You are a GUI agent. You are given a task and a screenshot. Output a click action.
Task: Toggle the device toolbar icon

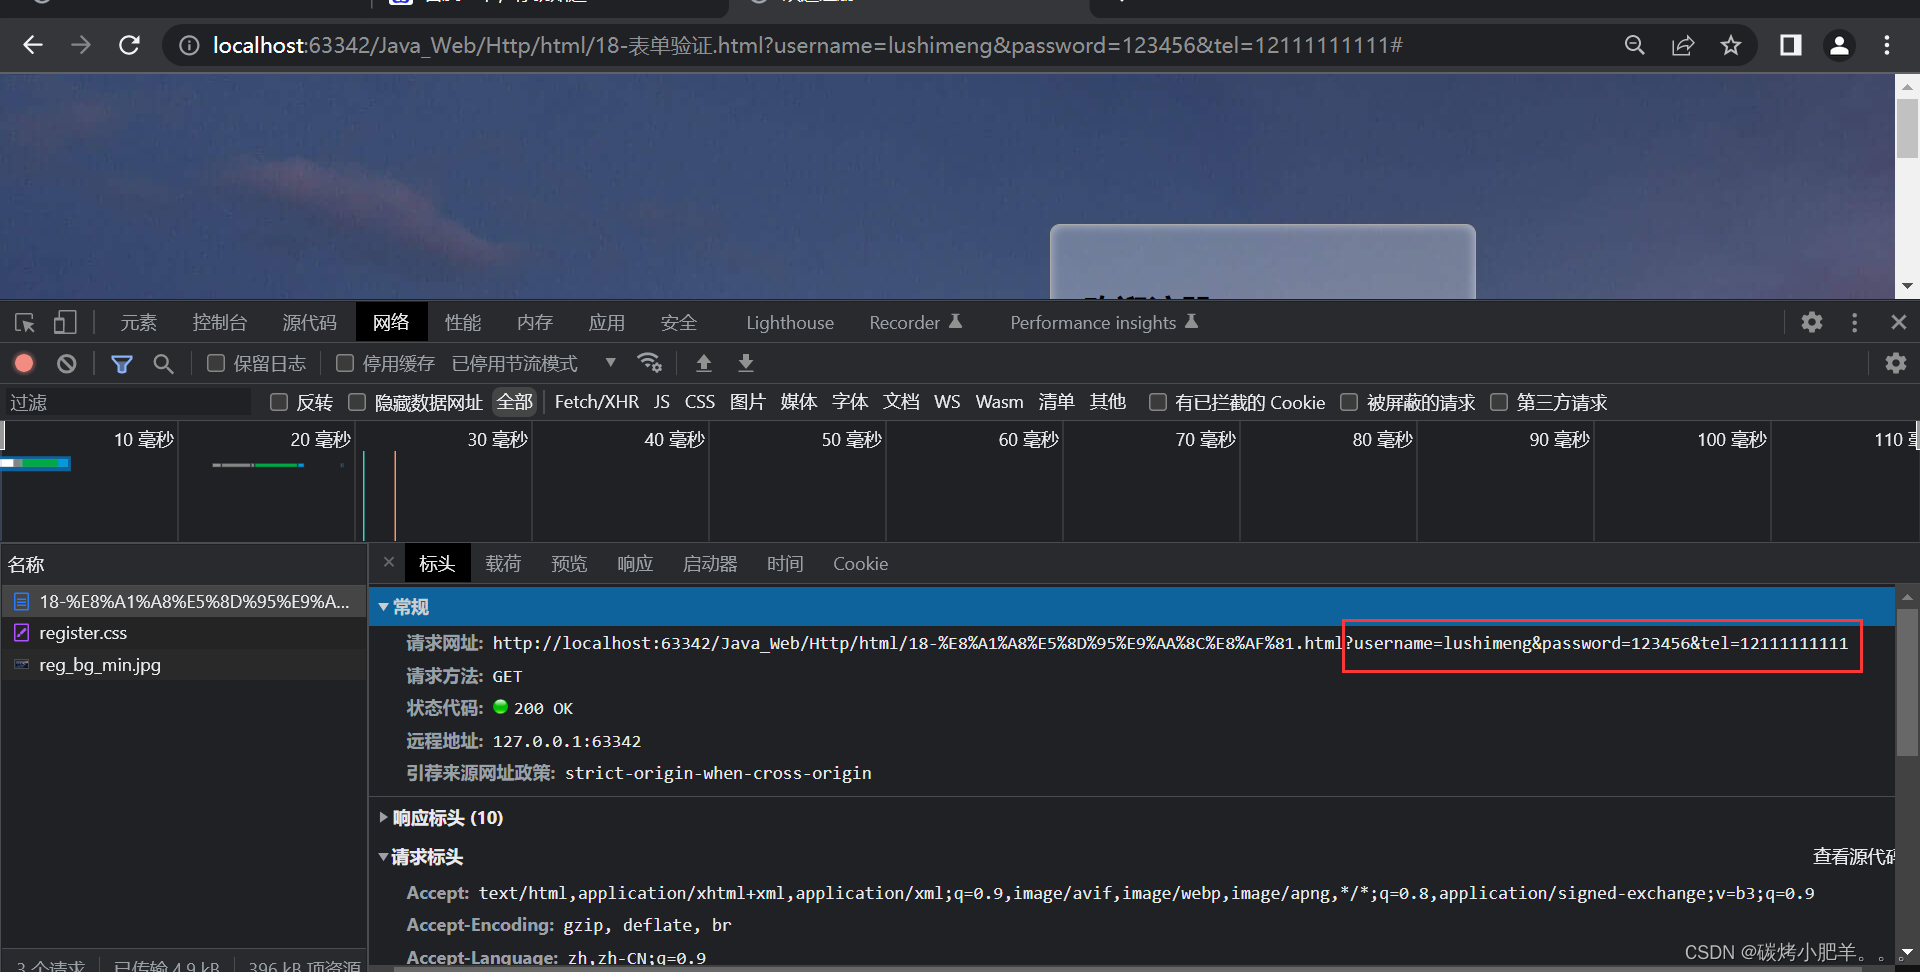point(65,322)
